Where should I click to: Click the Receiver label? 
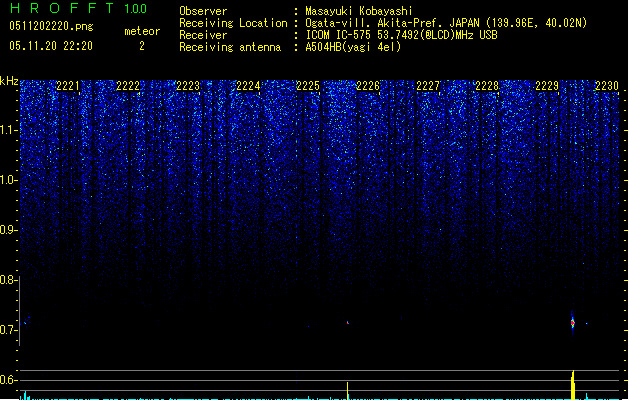point(203,35)
